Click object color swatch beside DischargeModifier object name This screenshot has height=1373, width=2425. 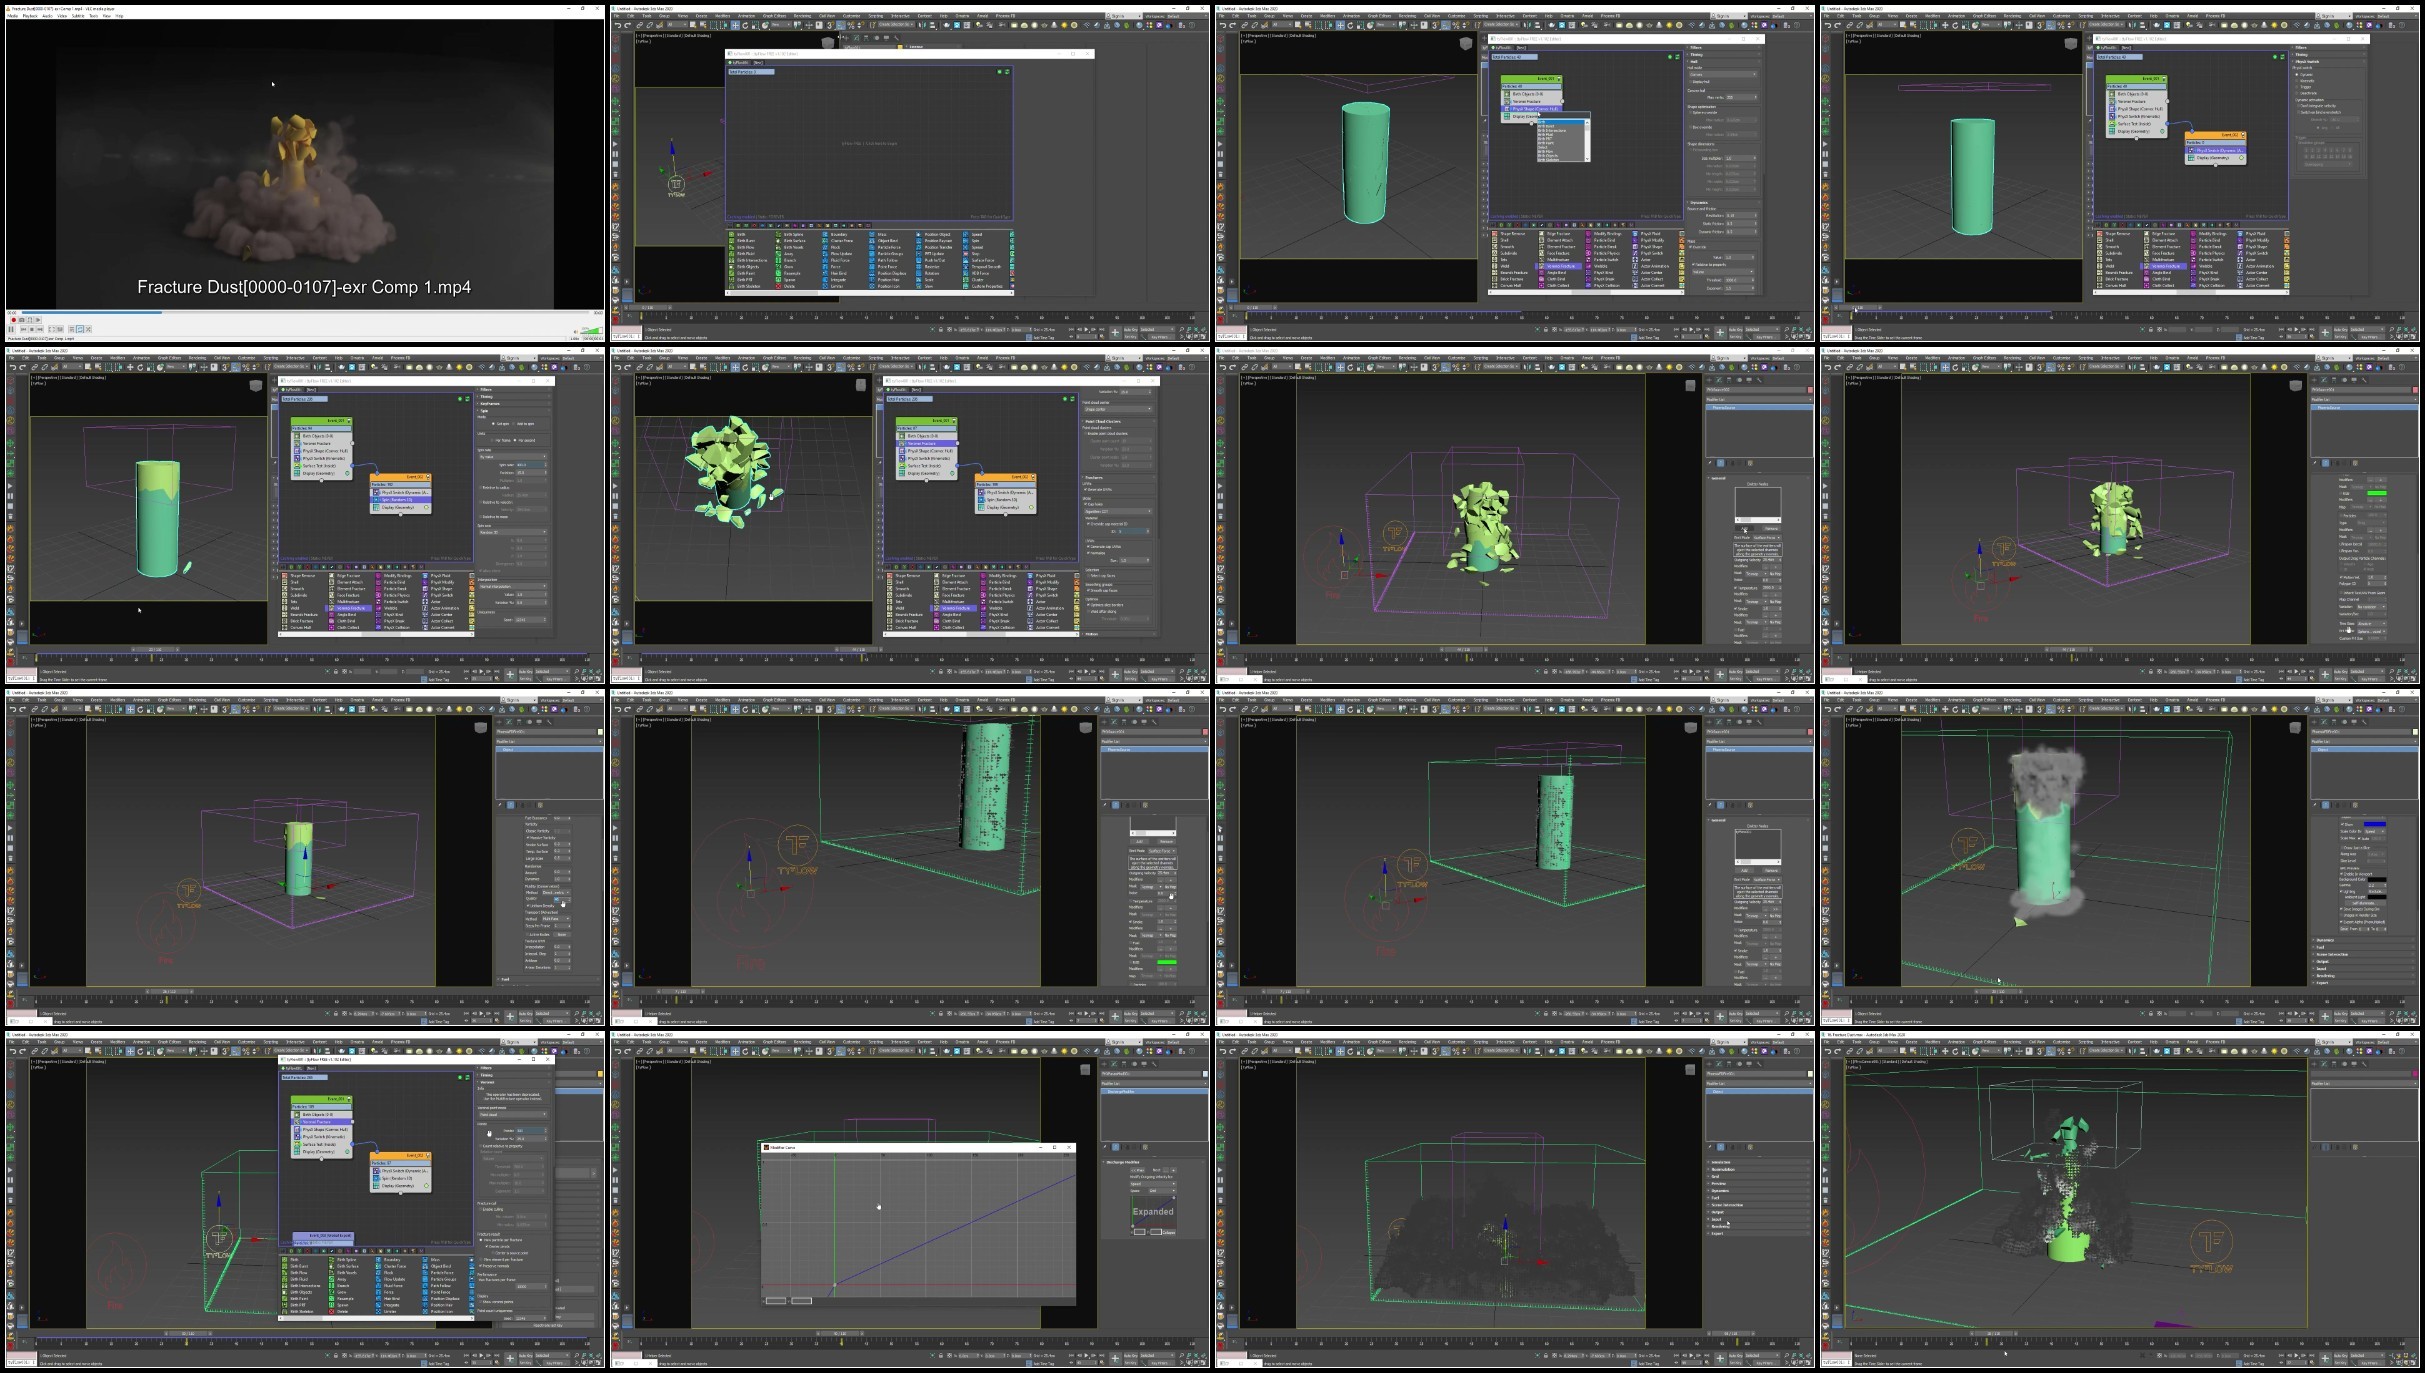click(x=1205, y=1074)
